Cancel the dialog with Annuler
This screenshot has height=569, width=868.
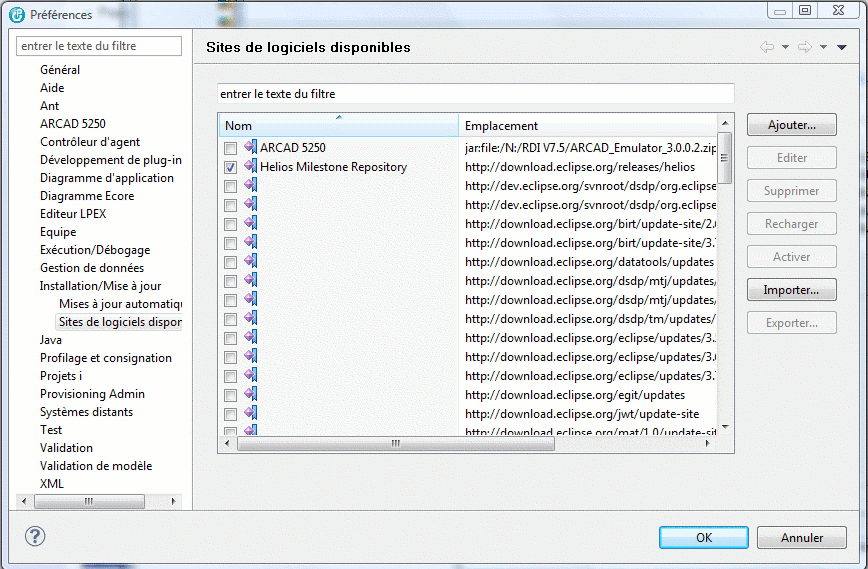802,537
